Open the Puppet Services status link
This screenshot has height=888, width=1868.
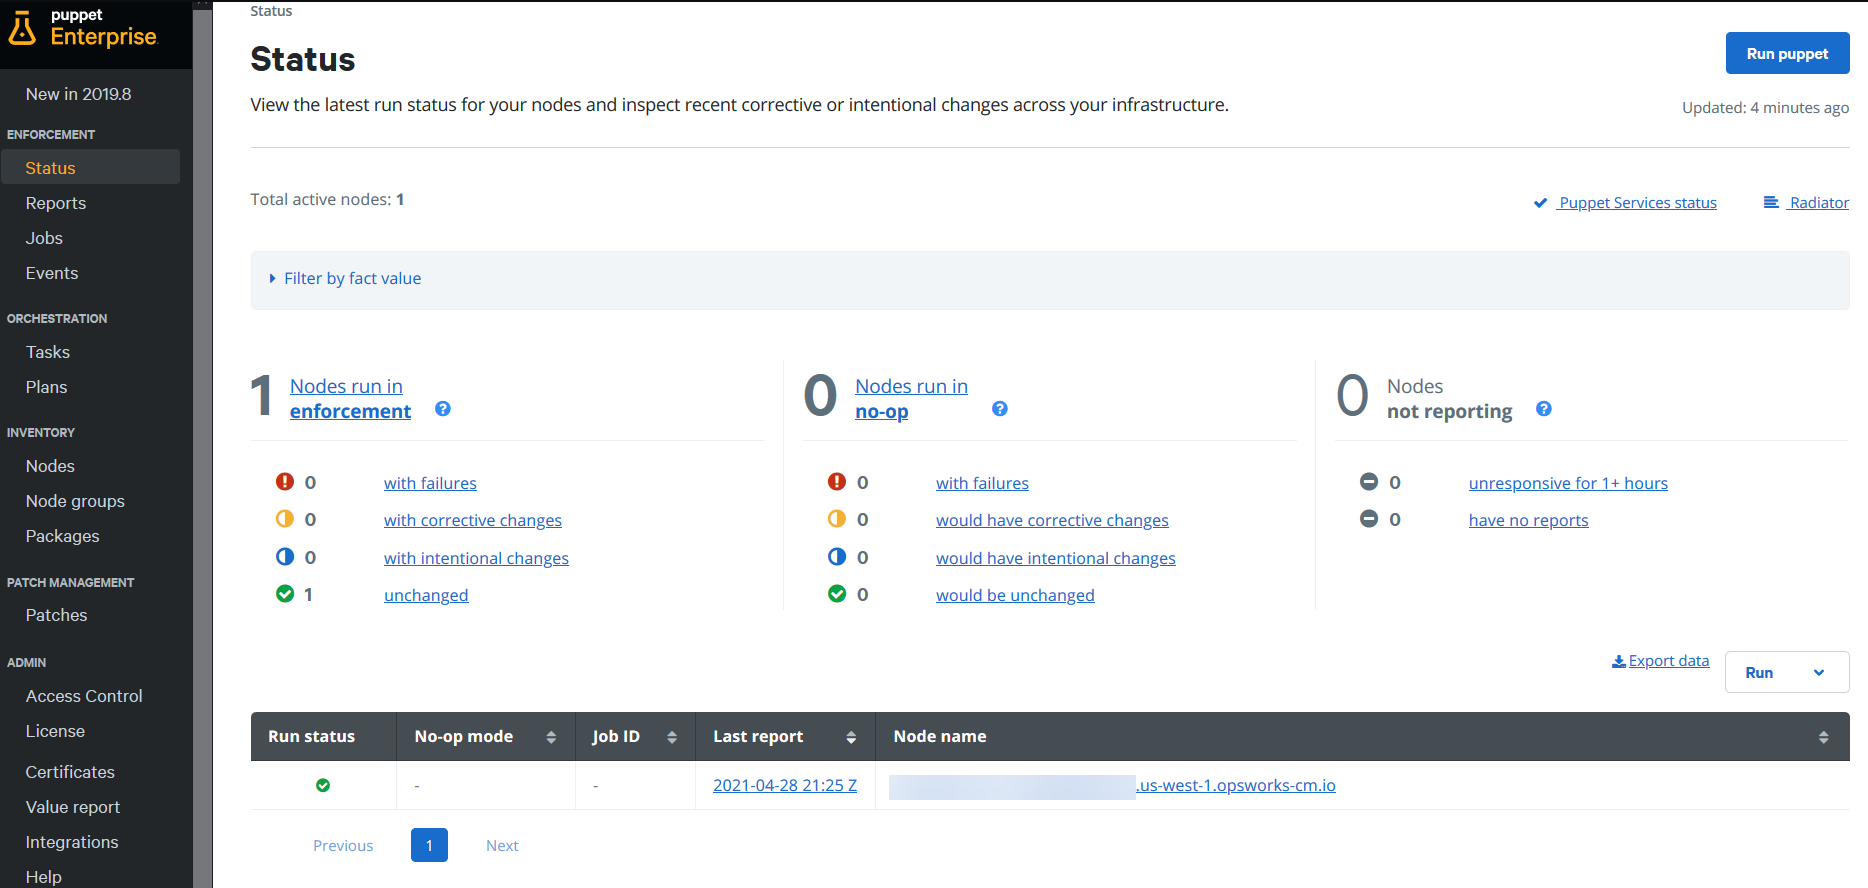pos(1637,203)
